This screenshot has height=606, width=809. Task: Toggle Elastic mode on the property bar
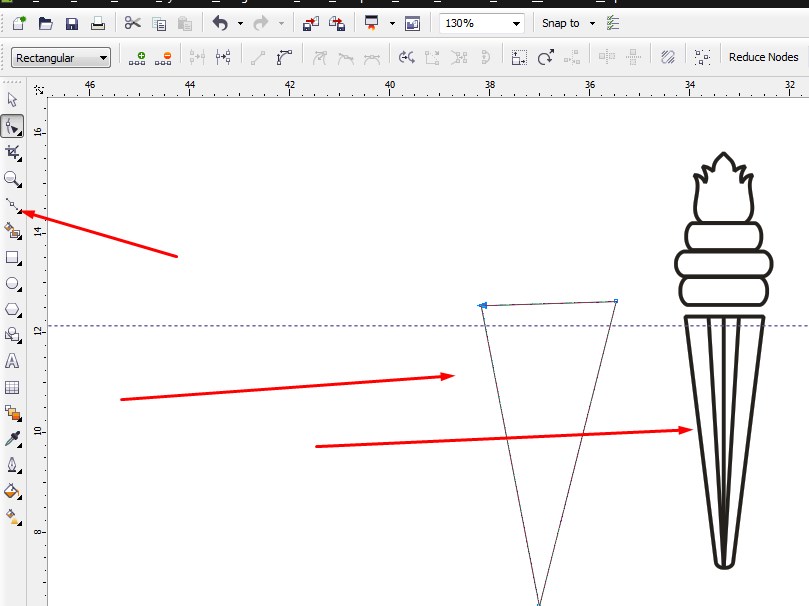pyautogui.click(x=666, y=57)
